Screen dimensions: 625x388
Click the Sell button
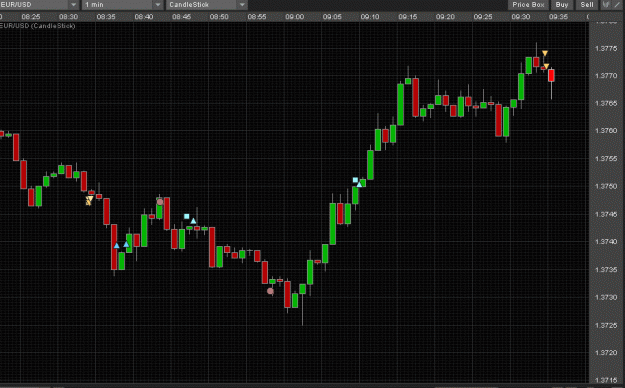click(x=587, y=5)
